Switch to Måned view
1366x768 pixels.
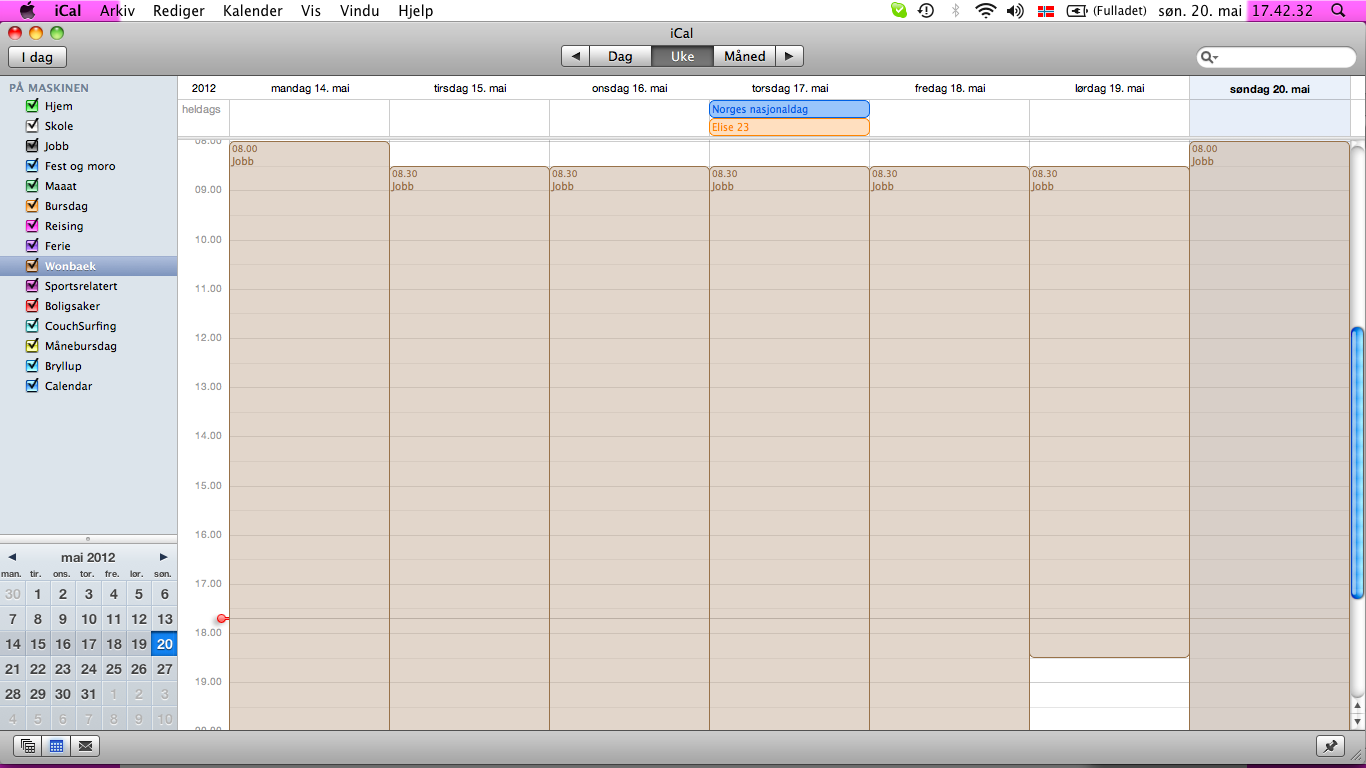pos(745,56)
